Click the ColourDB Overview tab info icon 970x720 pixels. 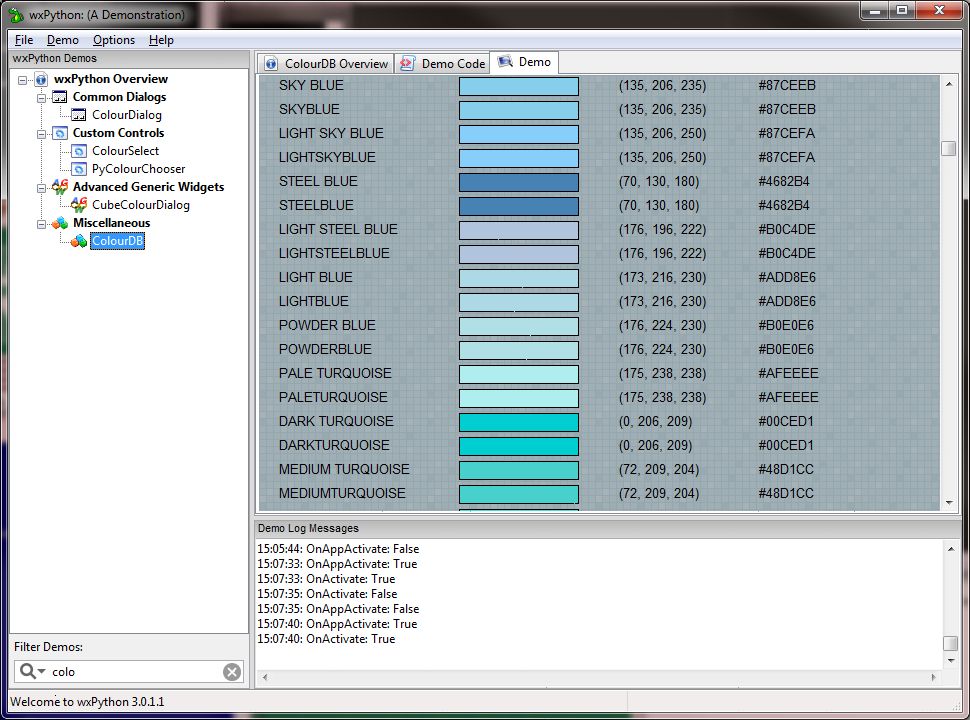pyautogui.click(x=271, y=64)
